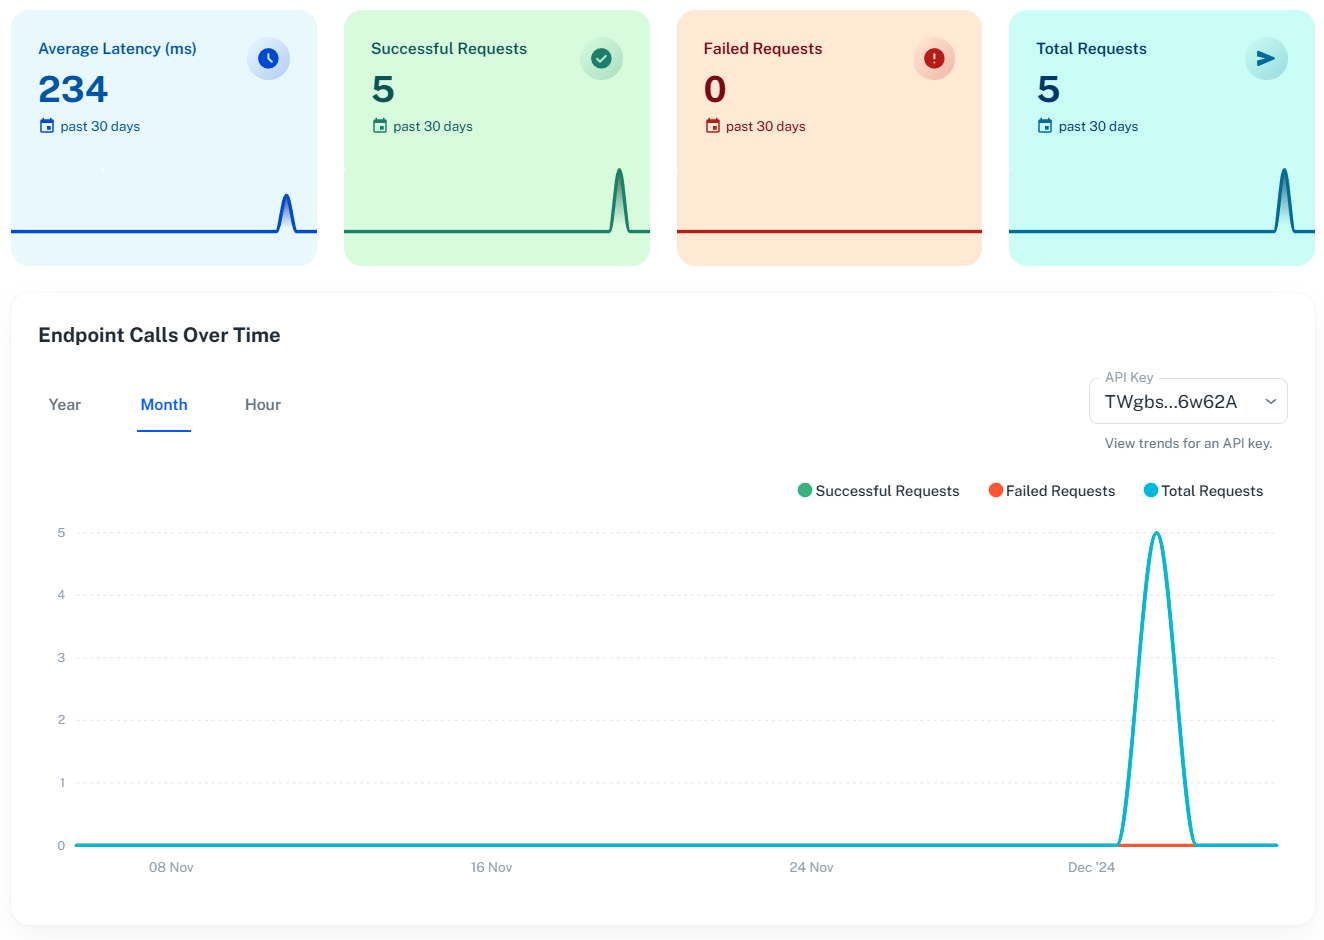Click the Average Latency (ms) title
Screen dimensions: 1324x940
117,49
